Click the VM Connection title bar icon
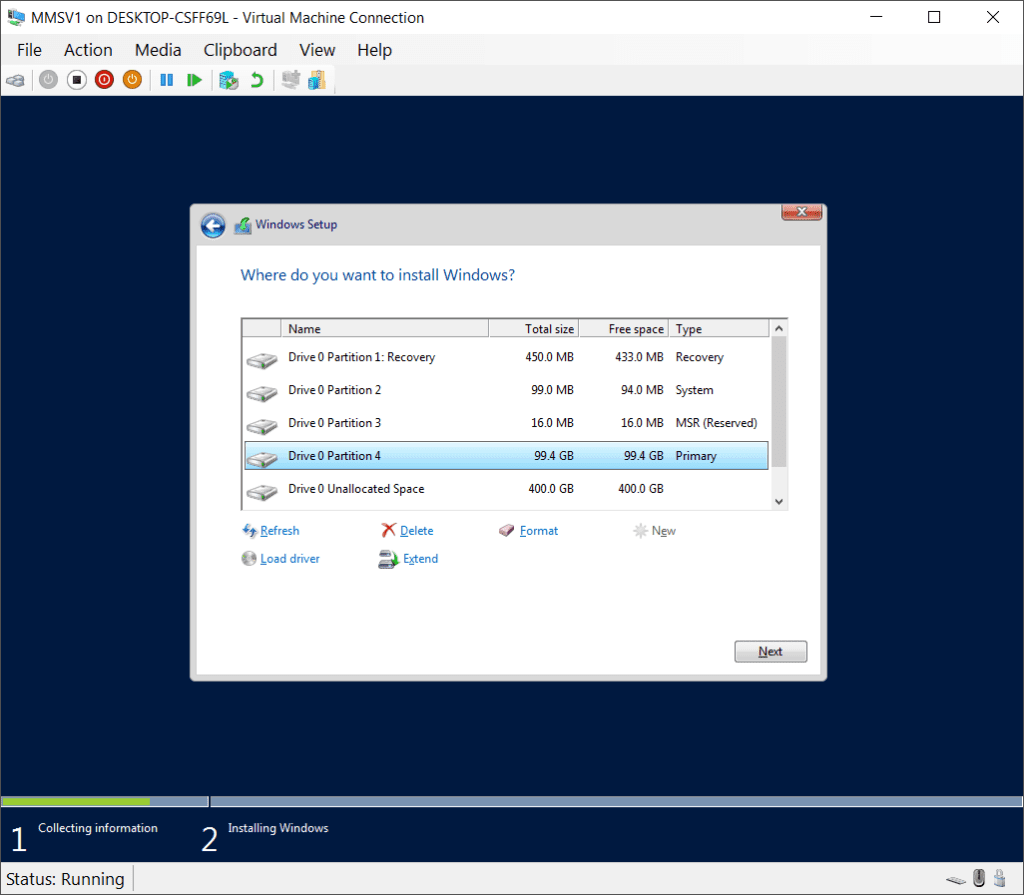The height and width of the screenshot is (895, 1024). point(16,18)
